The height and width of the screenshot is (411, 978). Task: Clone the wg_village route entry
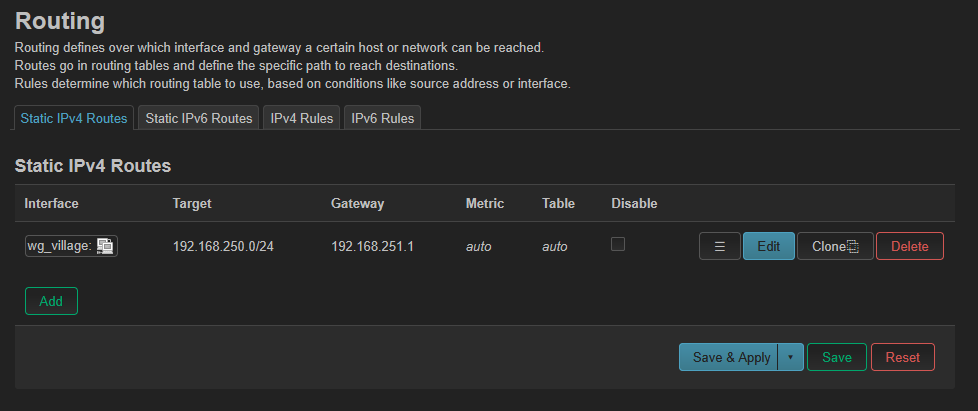coord(835,246)
